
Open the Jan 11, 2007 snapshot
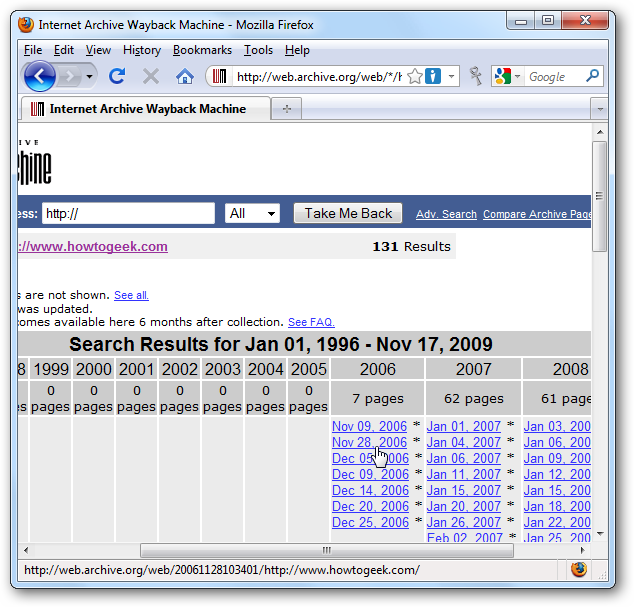pos(464,474)
